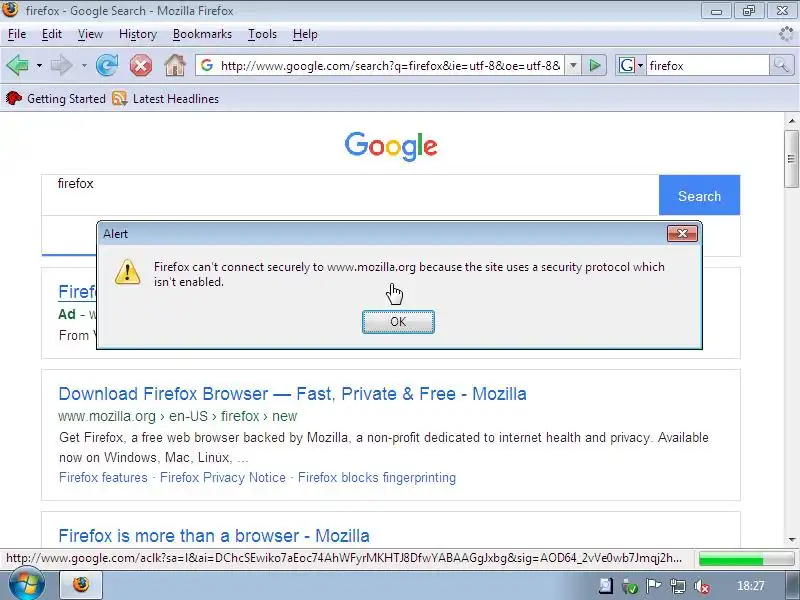
Task: Click the Home icon in toolbar
Action: pos(174,65)
